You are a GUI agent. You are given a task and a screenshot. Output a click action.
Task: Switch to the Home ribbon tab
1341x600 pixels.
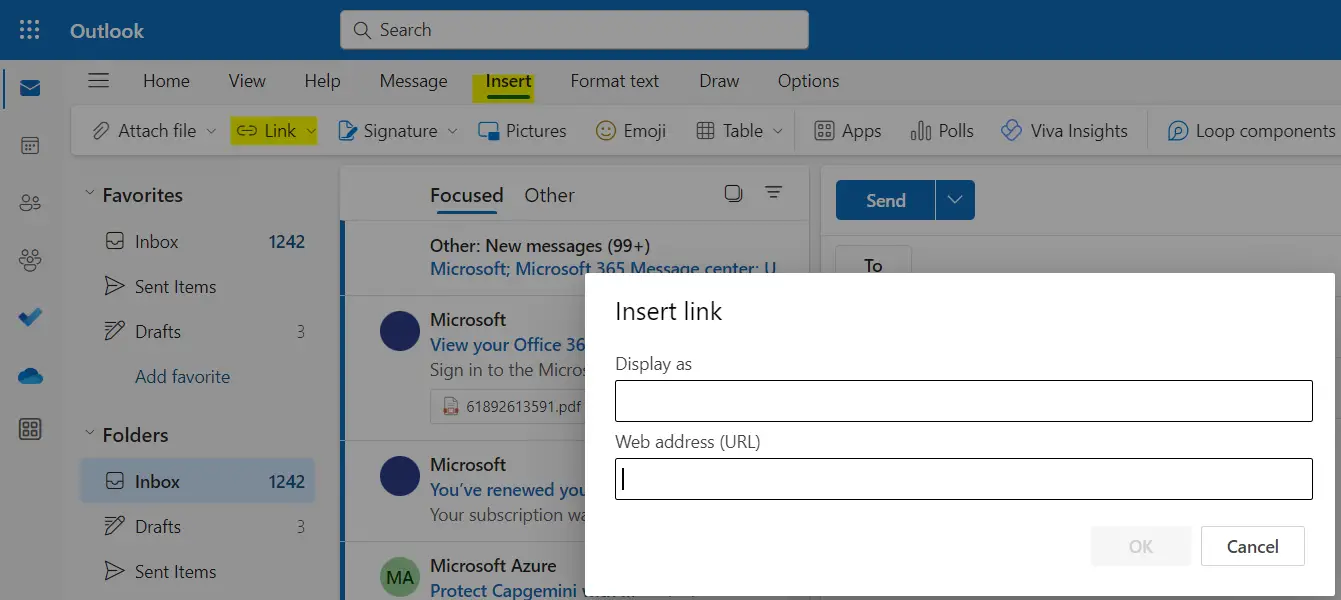tap(166, 81)
